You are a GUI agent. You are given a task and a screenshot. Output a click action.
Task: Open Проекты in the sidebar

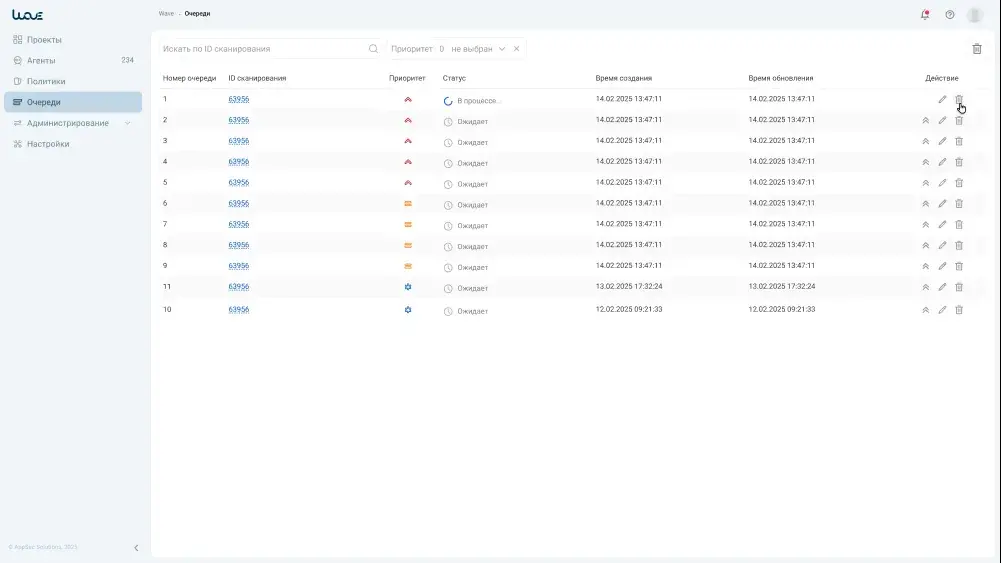pos(73,40)
